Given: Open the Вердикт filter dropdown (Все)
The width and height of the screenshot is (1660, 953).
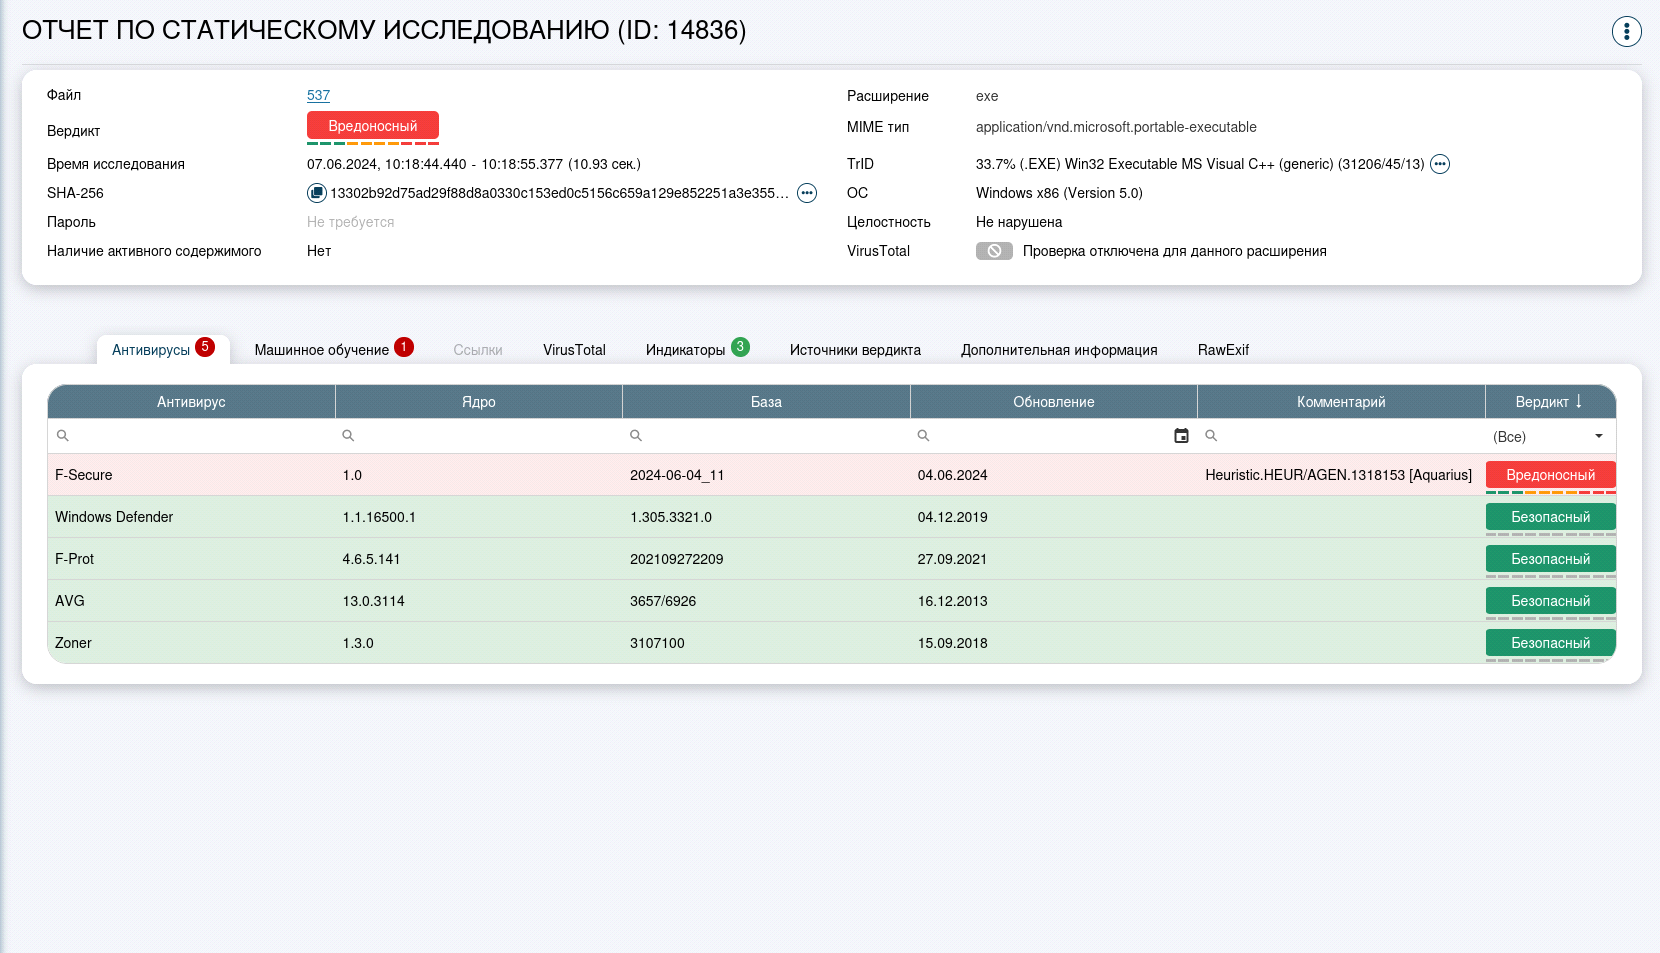Looking at the screenshot, I should (1548, 437).
